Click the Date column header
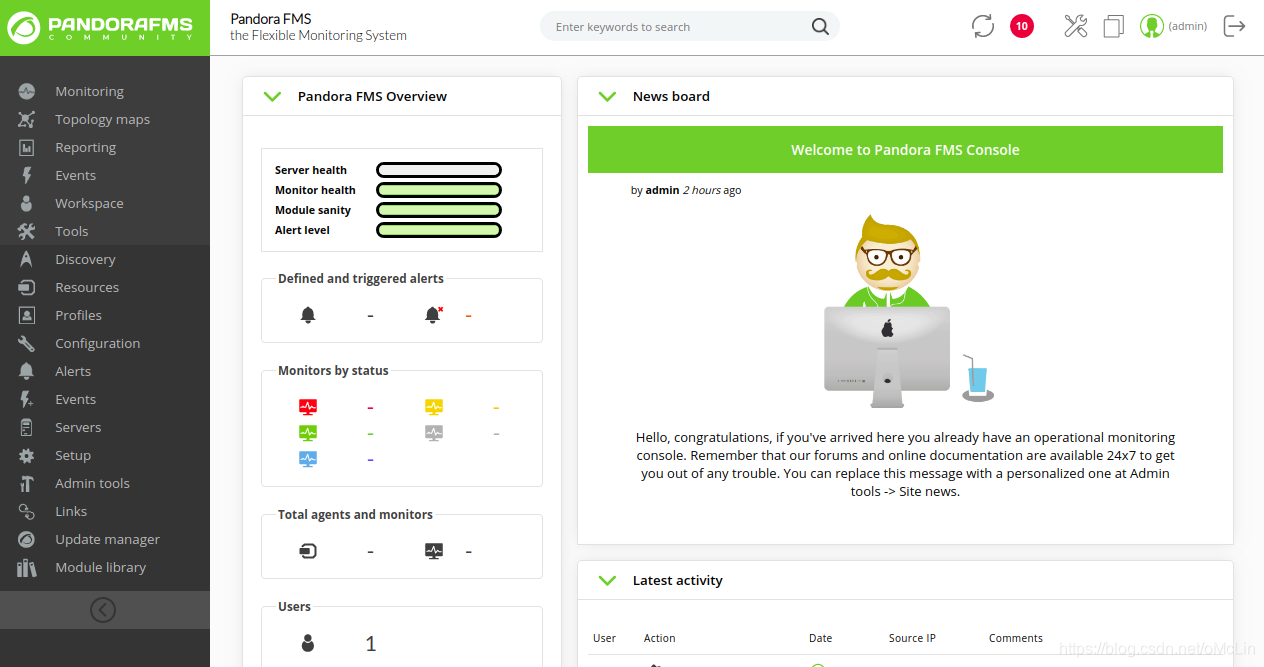This screenshot has width=1264, height=667. click(x=820, y=638)
